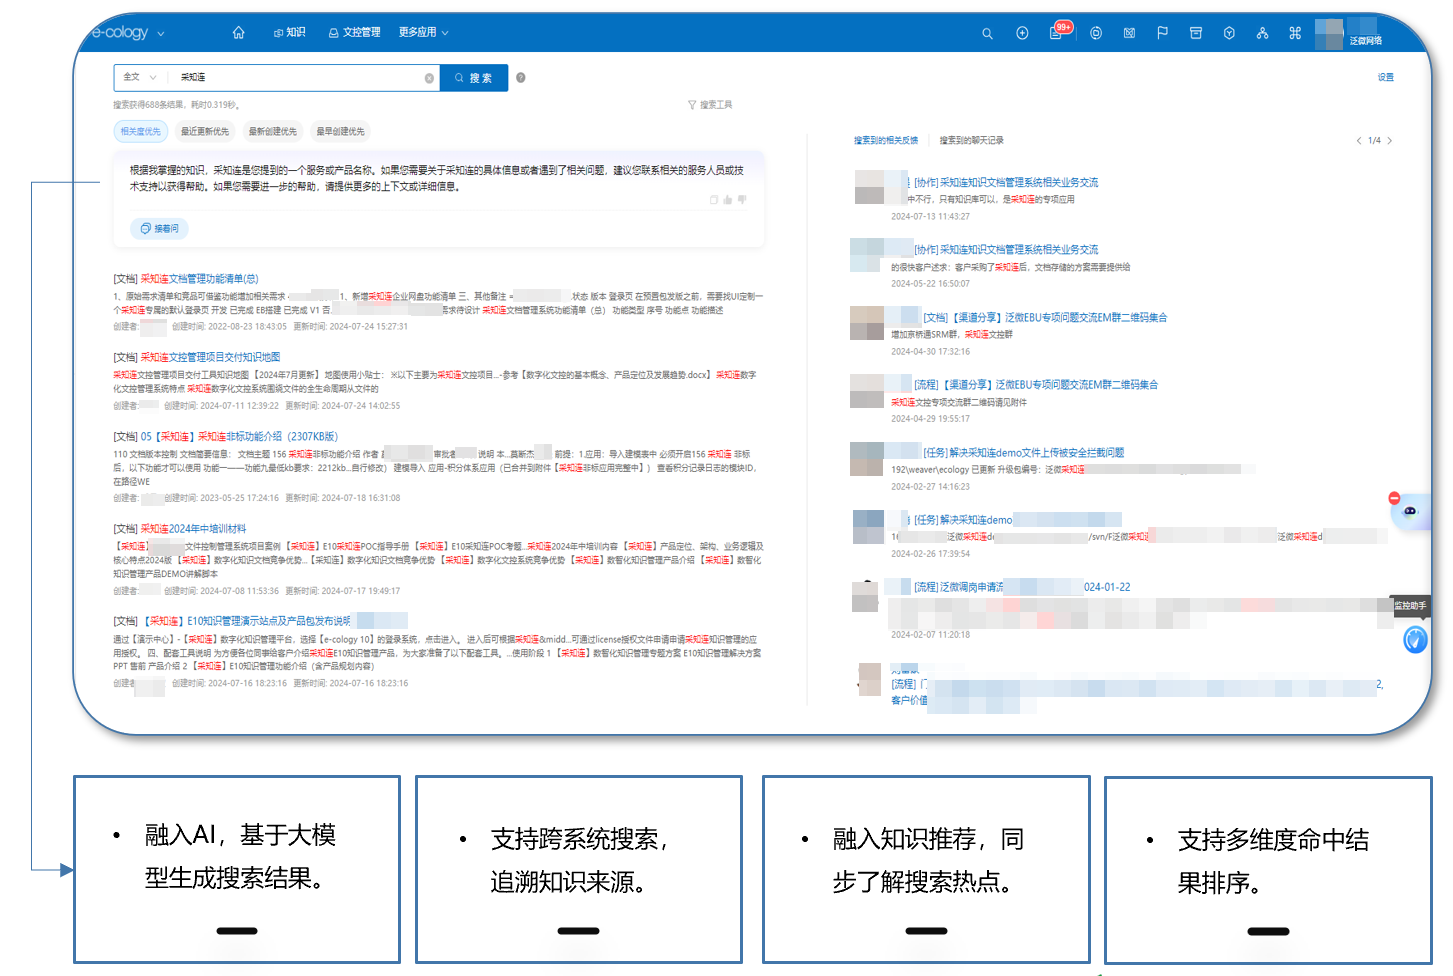Open task 解决采知连demo dated 2024-02-26
This screenshot has width=1453, height=976.
(x=963, y=520)
